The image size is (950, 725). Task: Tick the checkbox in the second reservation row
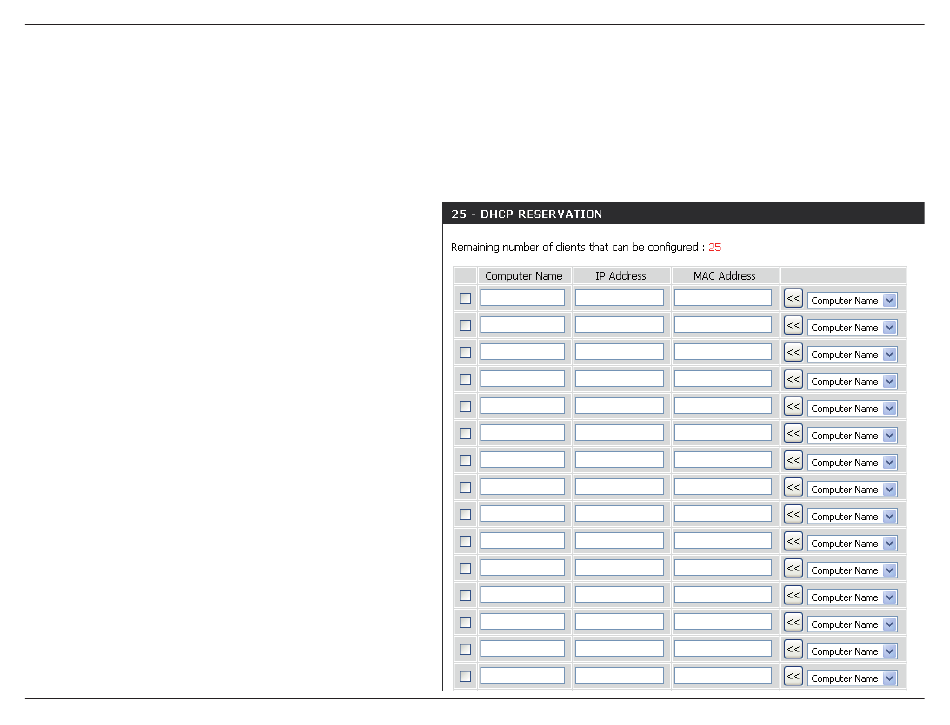[x=465, y=325]
